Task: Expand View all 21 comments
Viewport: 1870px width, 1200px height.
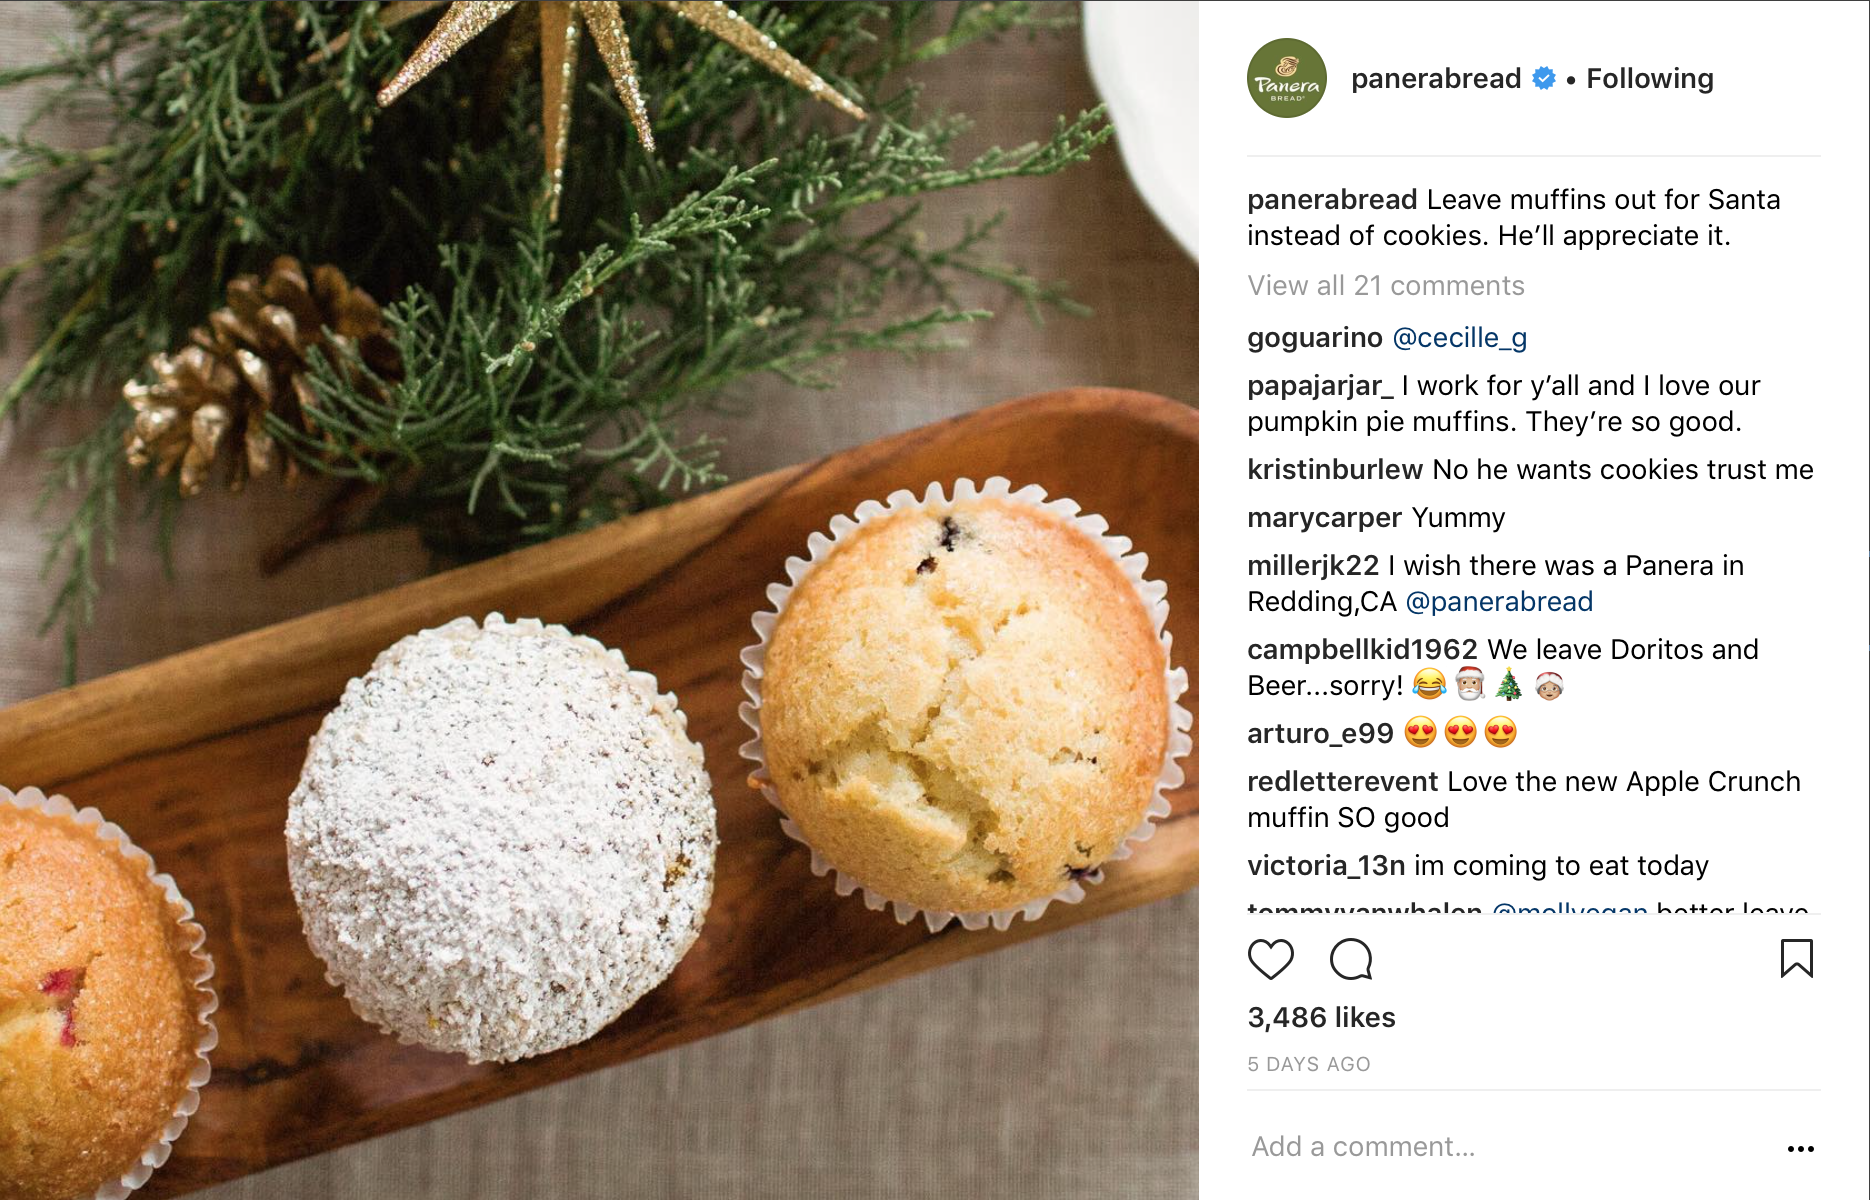Action: 1386,286
